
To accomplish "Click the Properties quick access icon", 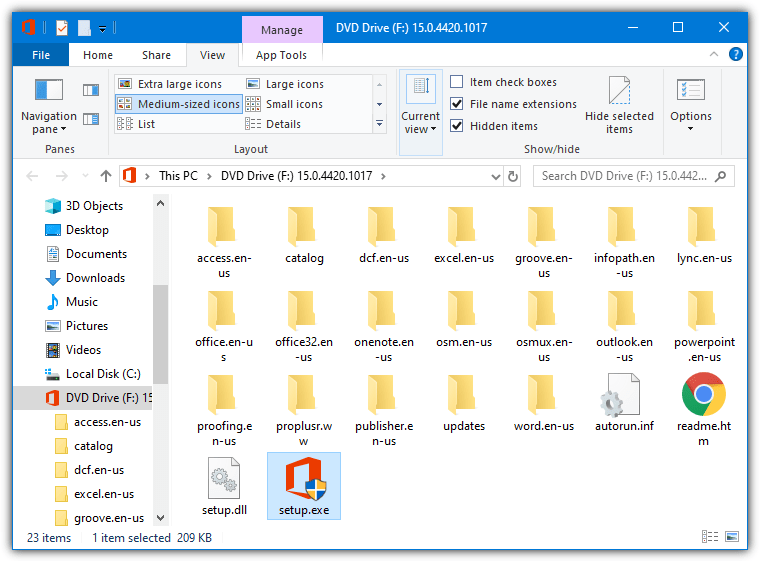I will click(x=62, y=28).
